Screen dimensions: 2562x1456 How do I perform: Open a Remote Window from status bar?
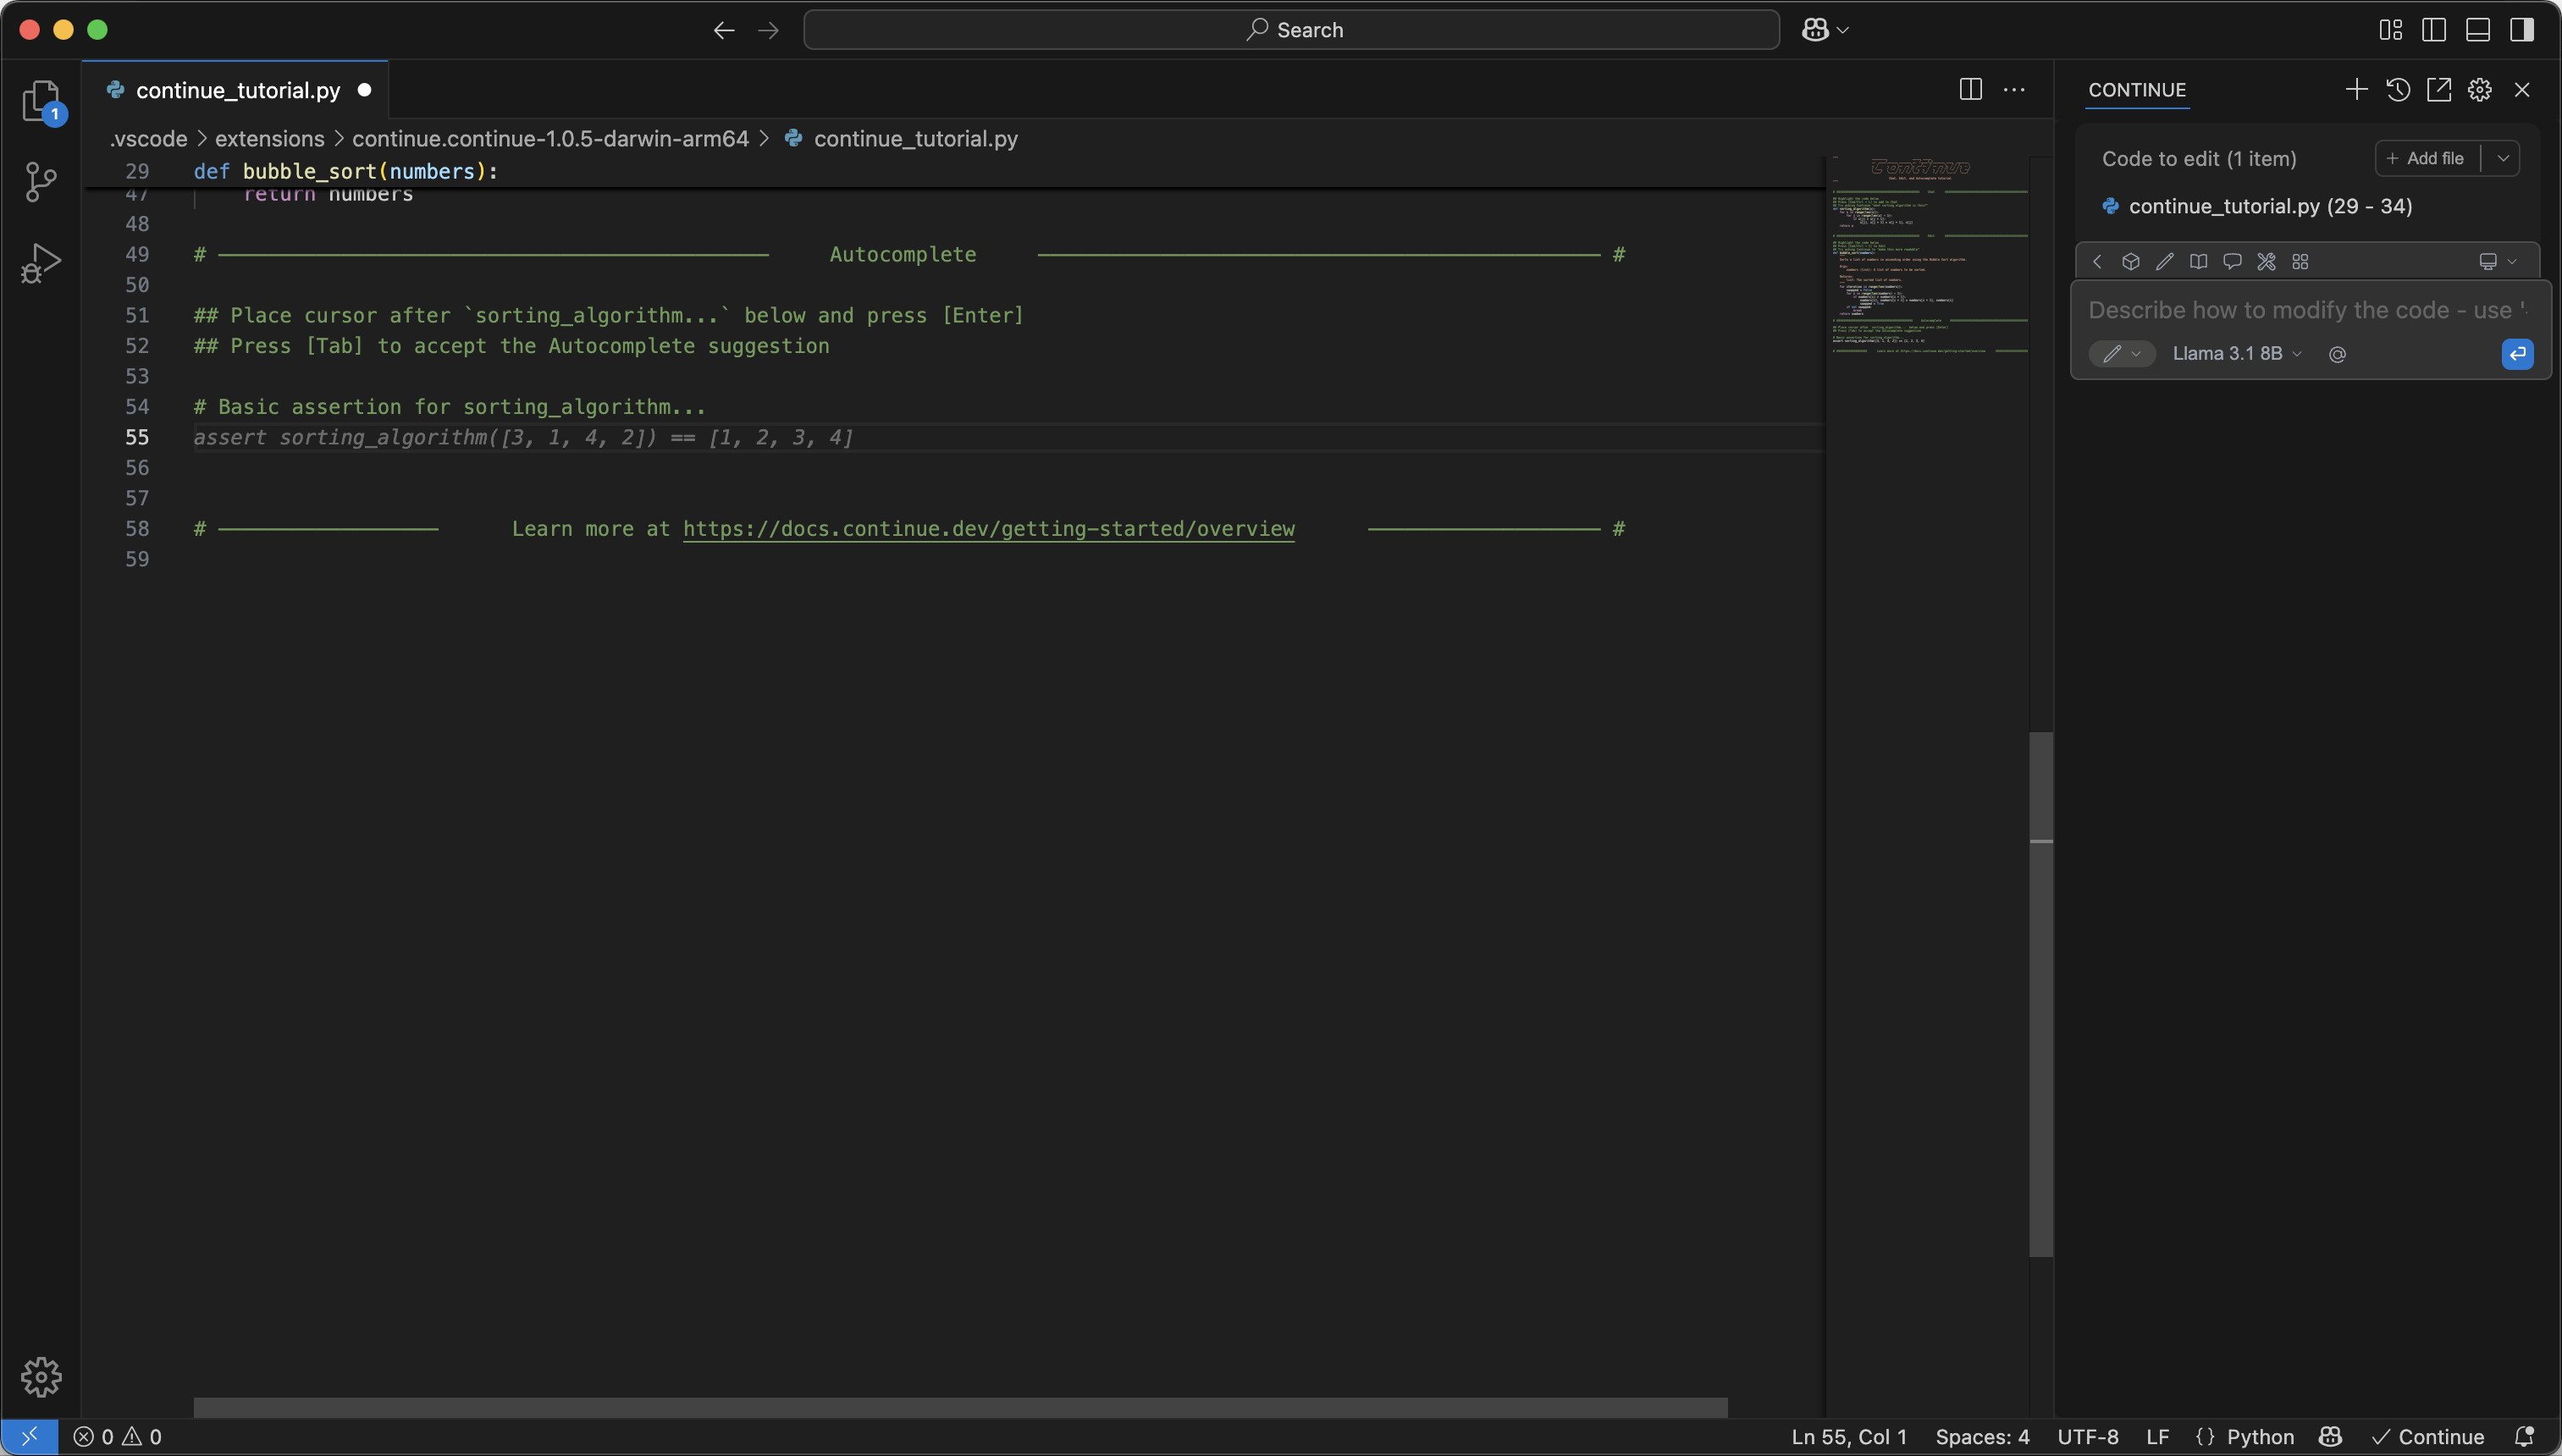click(x=29, y=1436)
